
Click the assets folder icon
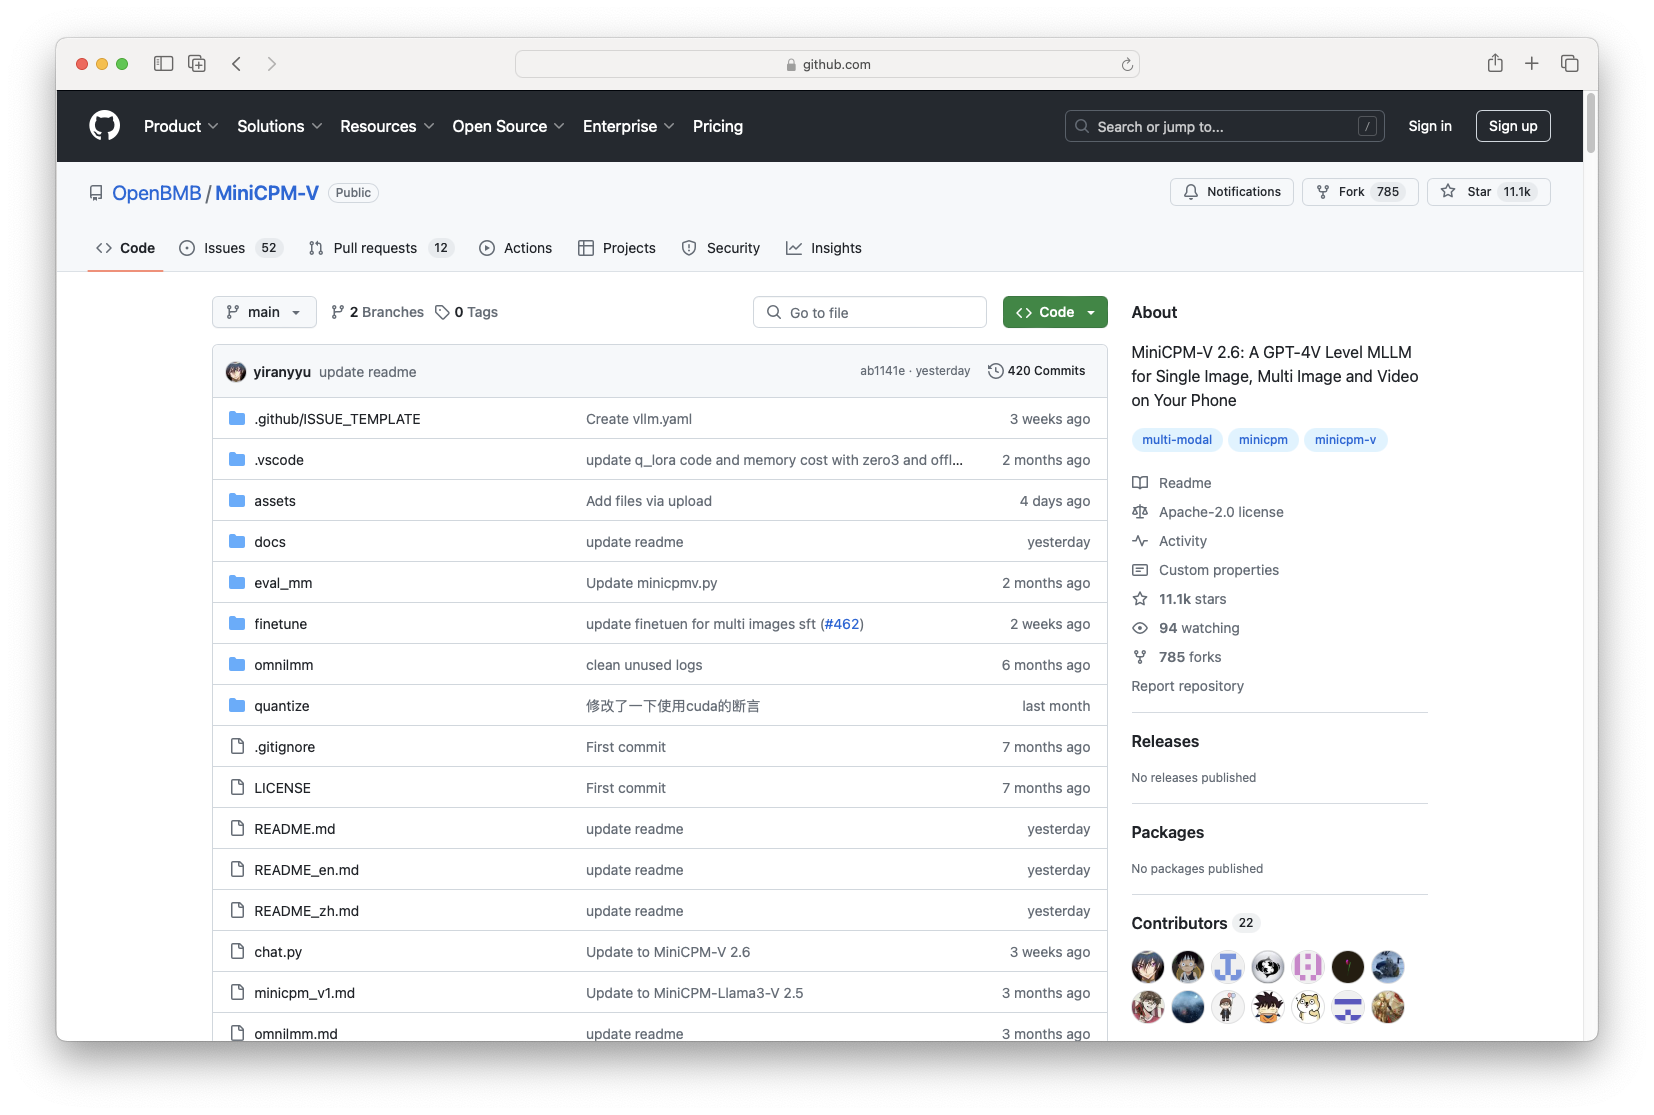237,500
